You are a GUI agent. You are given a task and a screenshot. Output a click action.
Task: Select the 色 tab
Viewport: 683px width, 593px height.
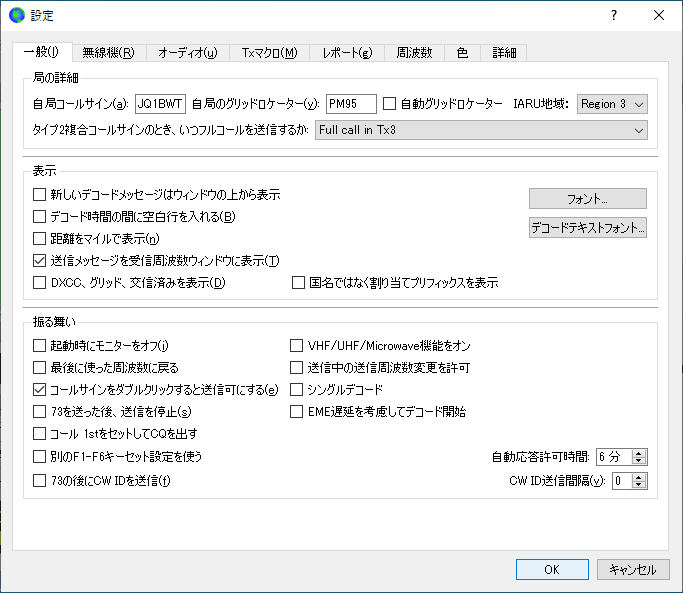click(462, 53)
